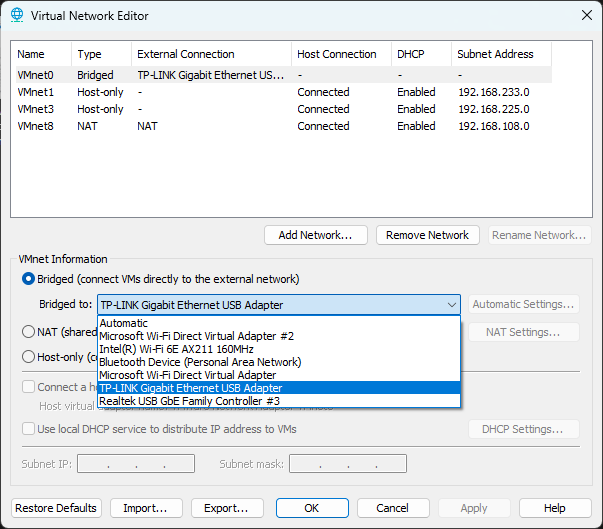Viewport: 603px width, 529px height.
Task: Choose Intel(R) Wi-Fi 6E AX211 160MHz
Action: click(279, 349)
